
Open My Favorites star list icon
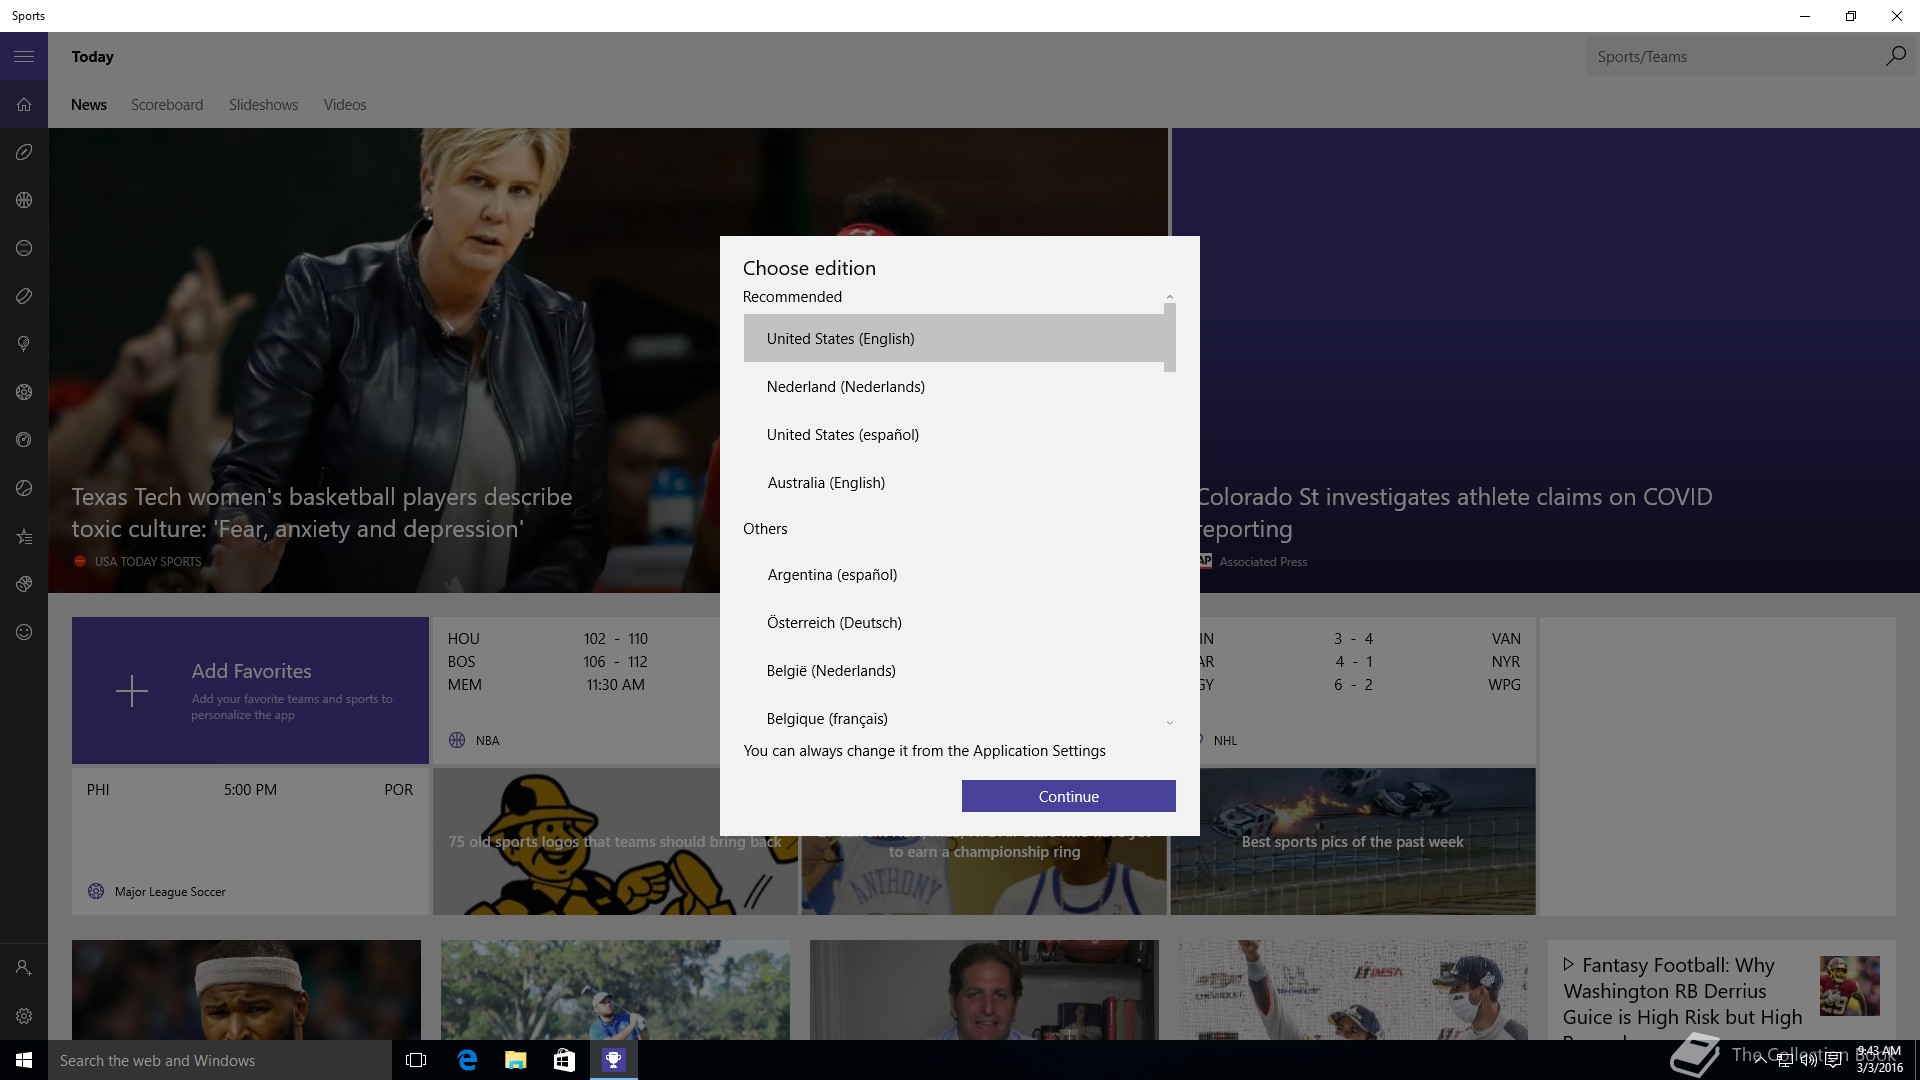click(24, 537)
